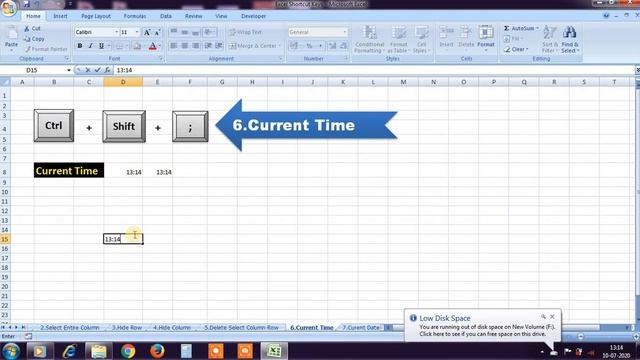Cancel the cell entry with X in formula bar
The image size is (640, 360).
click(88, 70)
